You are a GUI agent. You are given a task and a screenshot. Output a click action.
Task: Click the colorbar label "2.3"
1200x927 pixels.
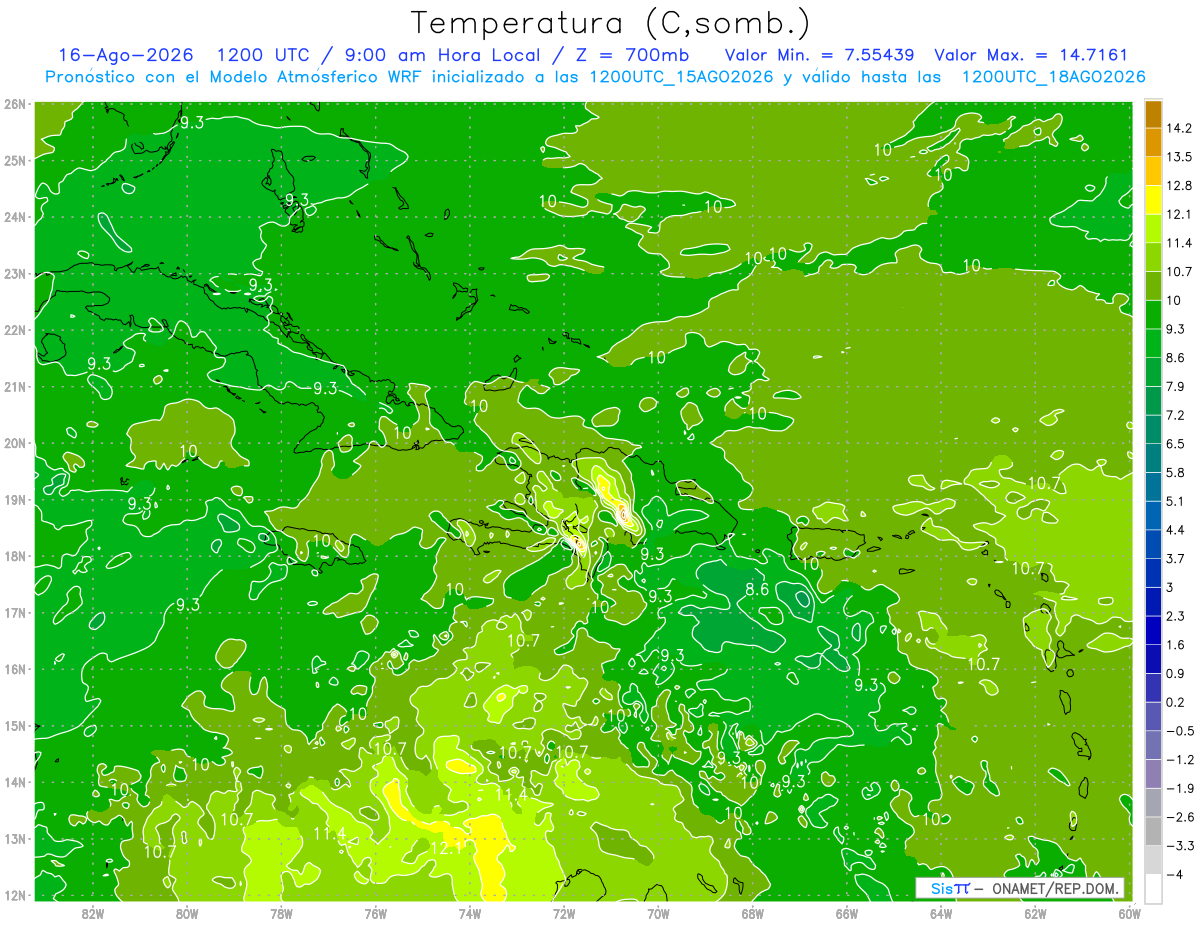click(1176, 616)
